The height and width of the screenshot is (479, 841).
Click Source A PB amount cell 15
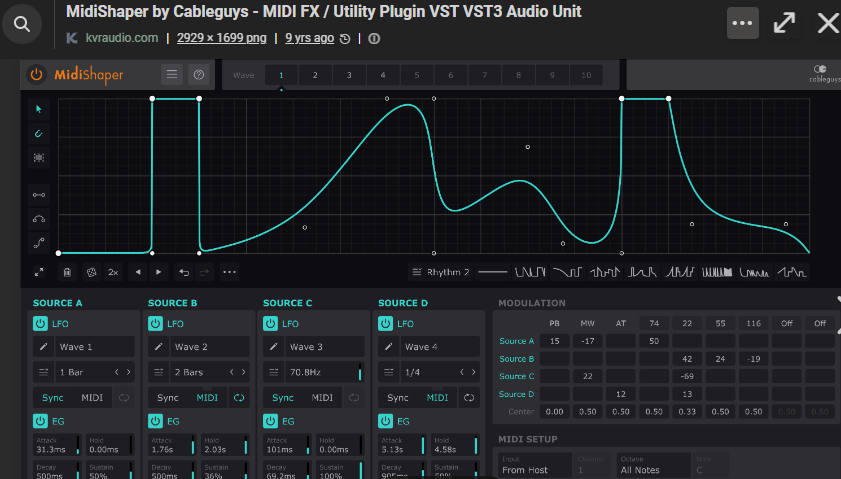[555, 341]
